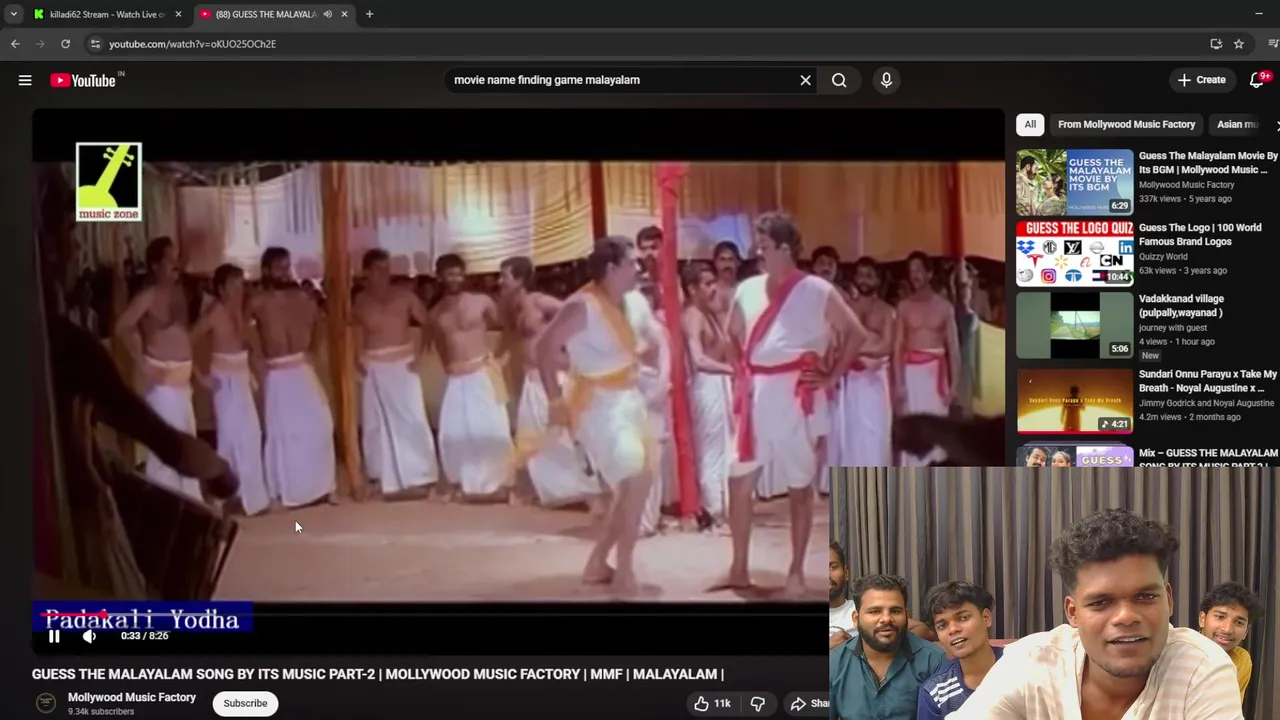Open the browser side panel icon
1280x720 pixels.
[x=1273, y=44]
